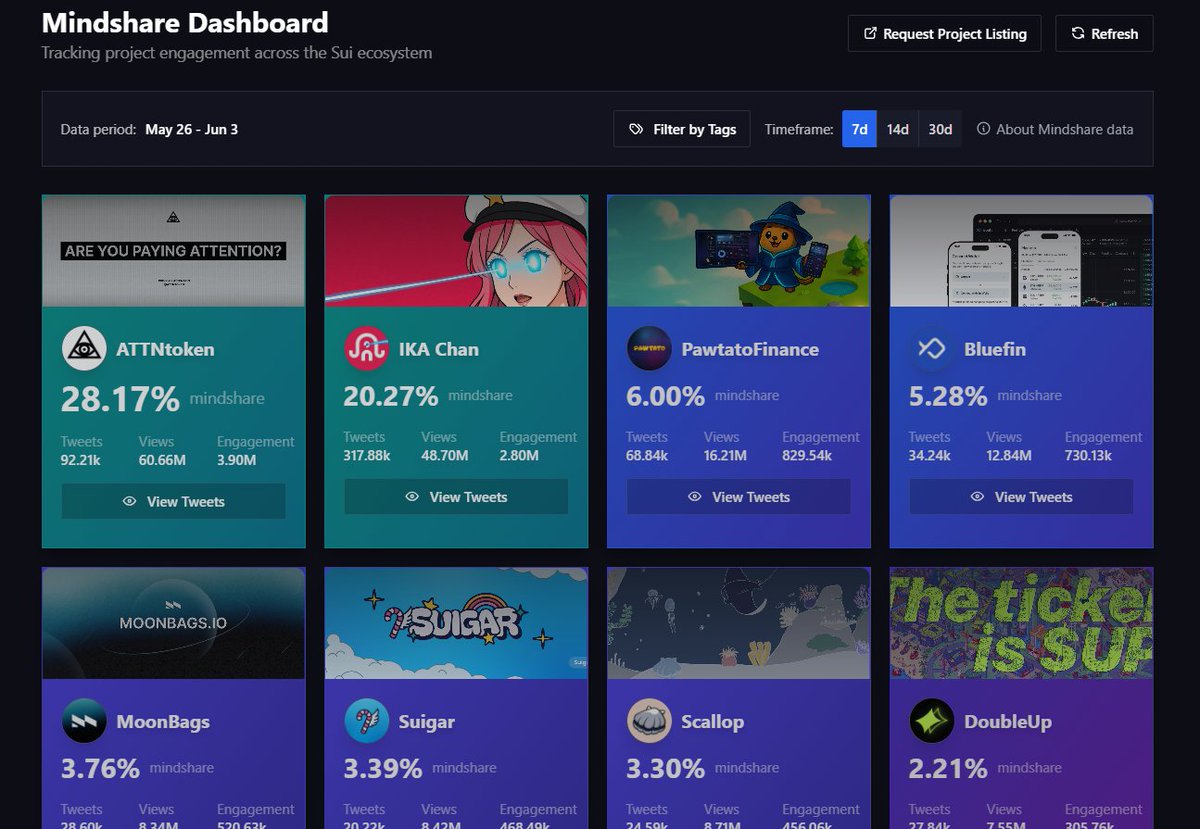Click the tag icon in Filter by Tags
This screenshot has height=829, width=1200.
(x=636, y=129)
